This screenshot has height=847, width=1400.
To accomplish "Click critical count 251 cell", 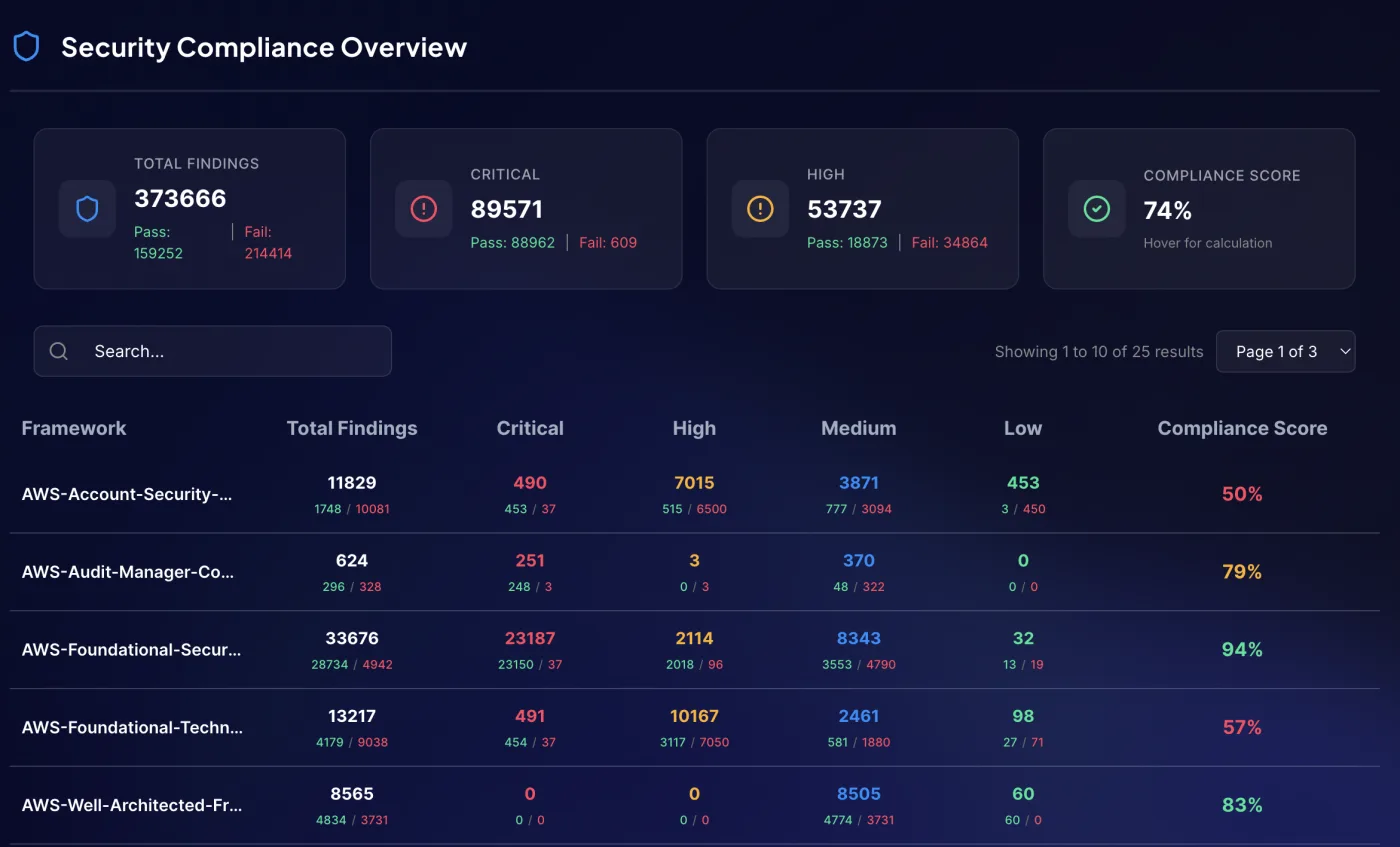I will (530, 561).
